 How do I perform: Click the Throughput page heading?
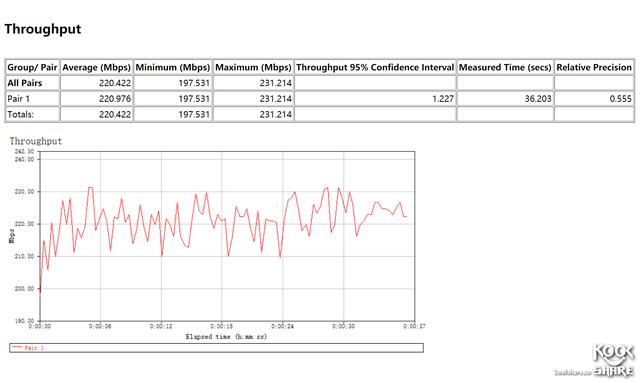tap(43, 29)
